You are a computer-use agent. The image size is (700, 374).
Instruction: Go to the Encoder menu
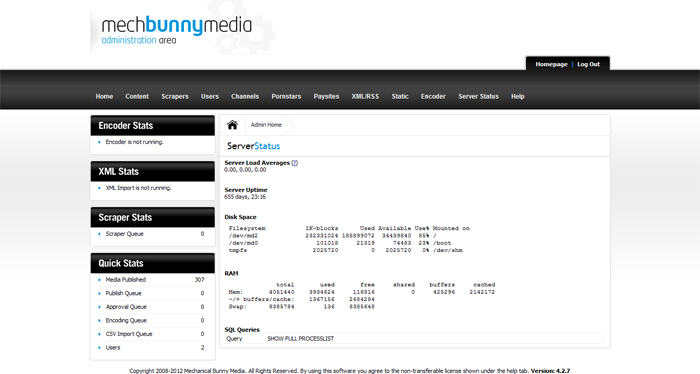(x=433, y=96)
